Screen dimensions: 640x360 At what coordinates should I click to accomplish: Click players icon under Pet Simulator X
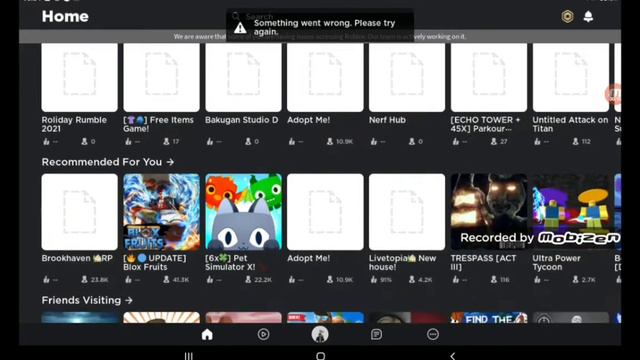tap(248, 280)
